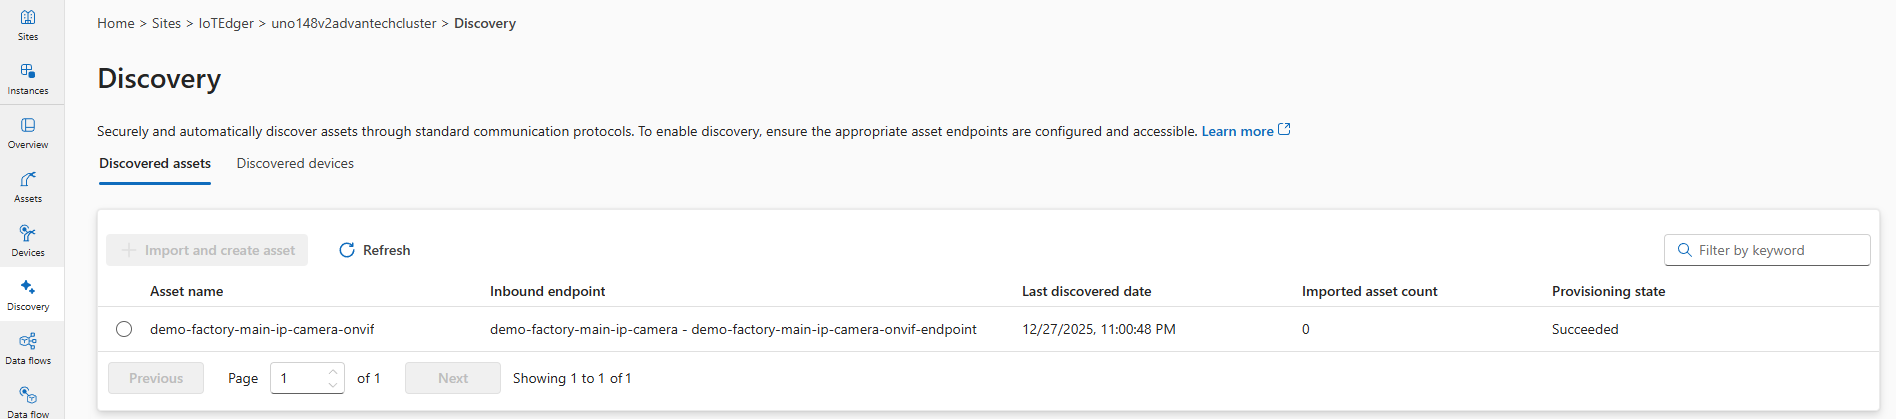Viewport: 1896px width, 419px height.
Task: Click the IoTEdger breadcrumb link
Action: pos(226,23)
